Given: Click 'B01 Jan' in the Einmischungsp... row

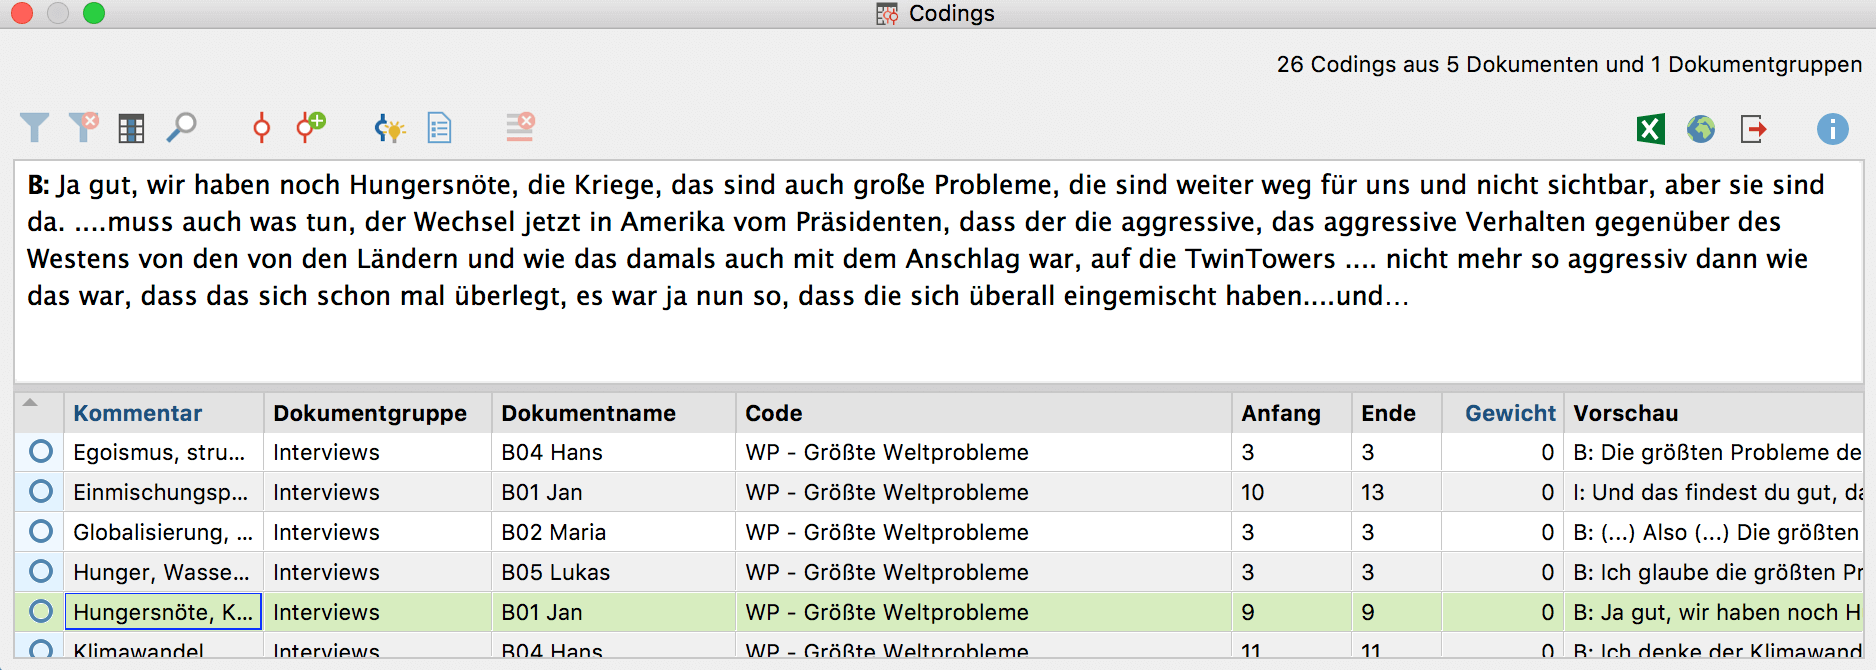Looking at the screenshot, I should 613,492.
